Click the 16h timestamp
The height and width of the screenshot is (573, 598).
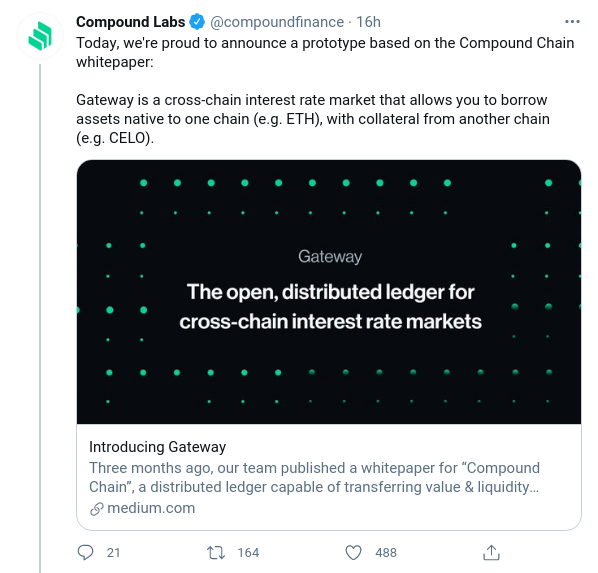(368, 22)
